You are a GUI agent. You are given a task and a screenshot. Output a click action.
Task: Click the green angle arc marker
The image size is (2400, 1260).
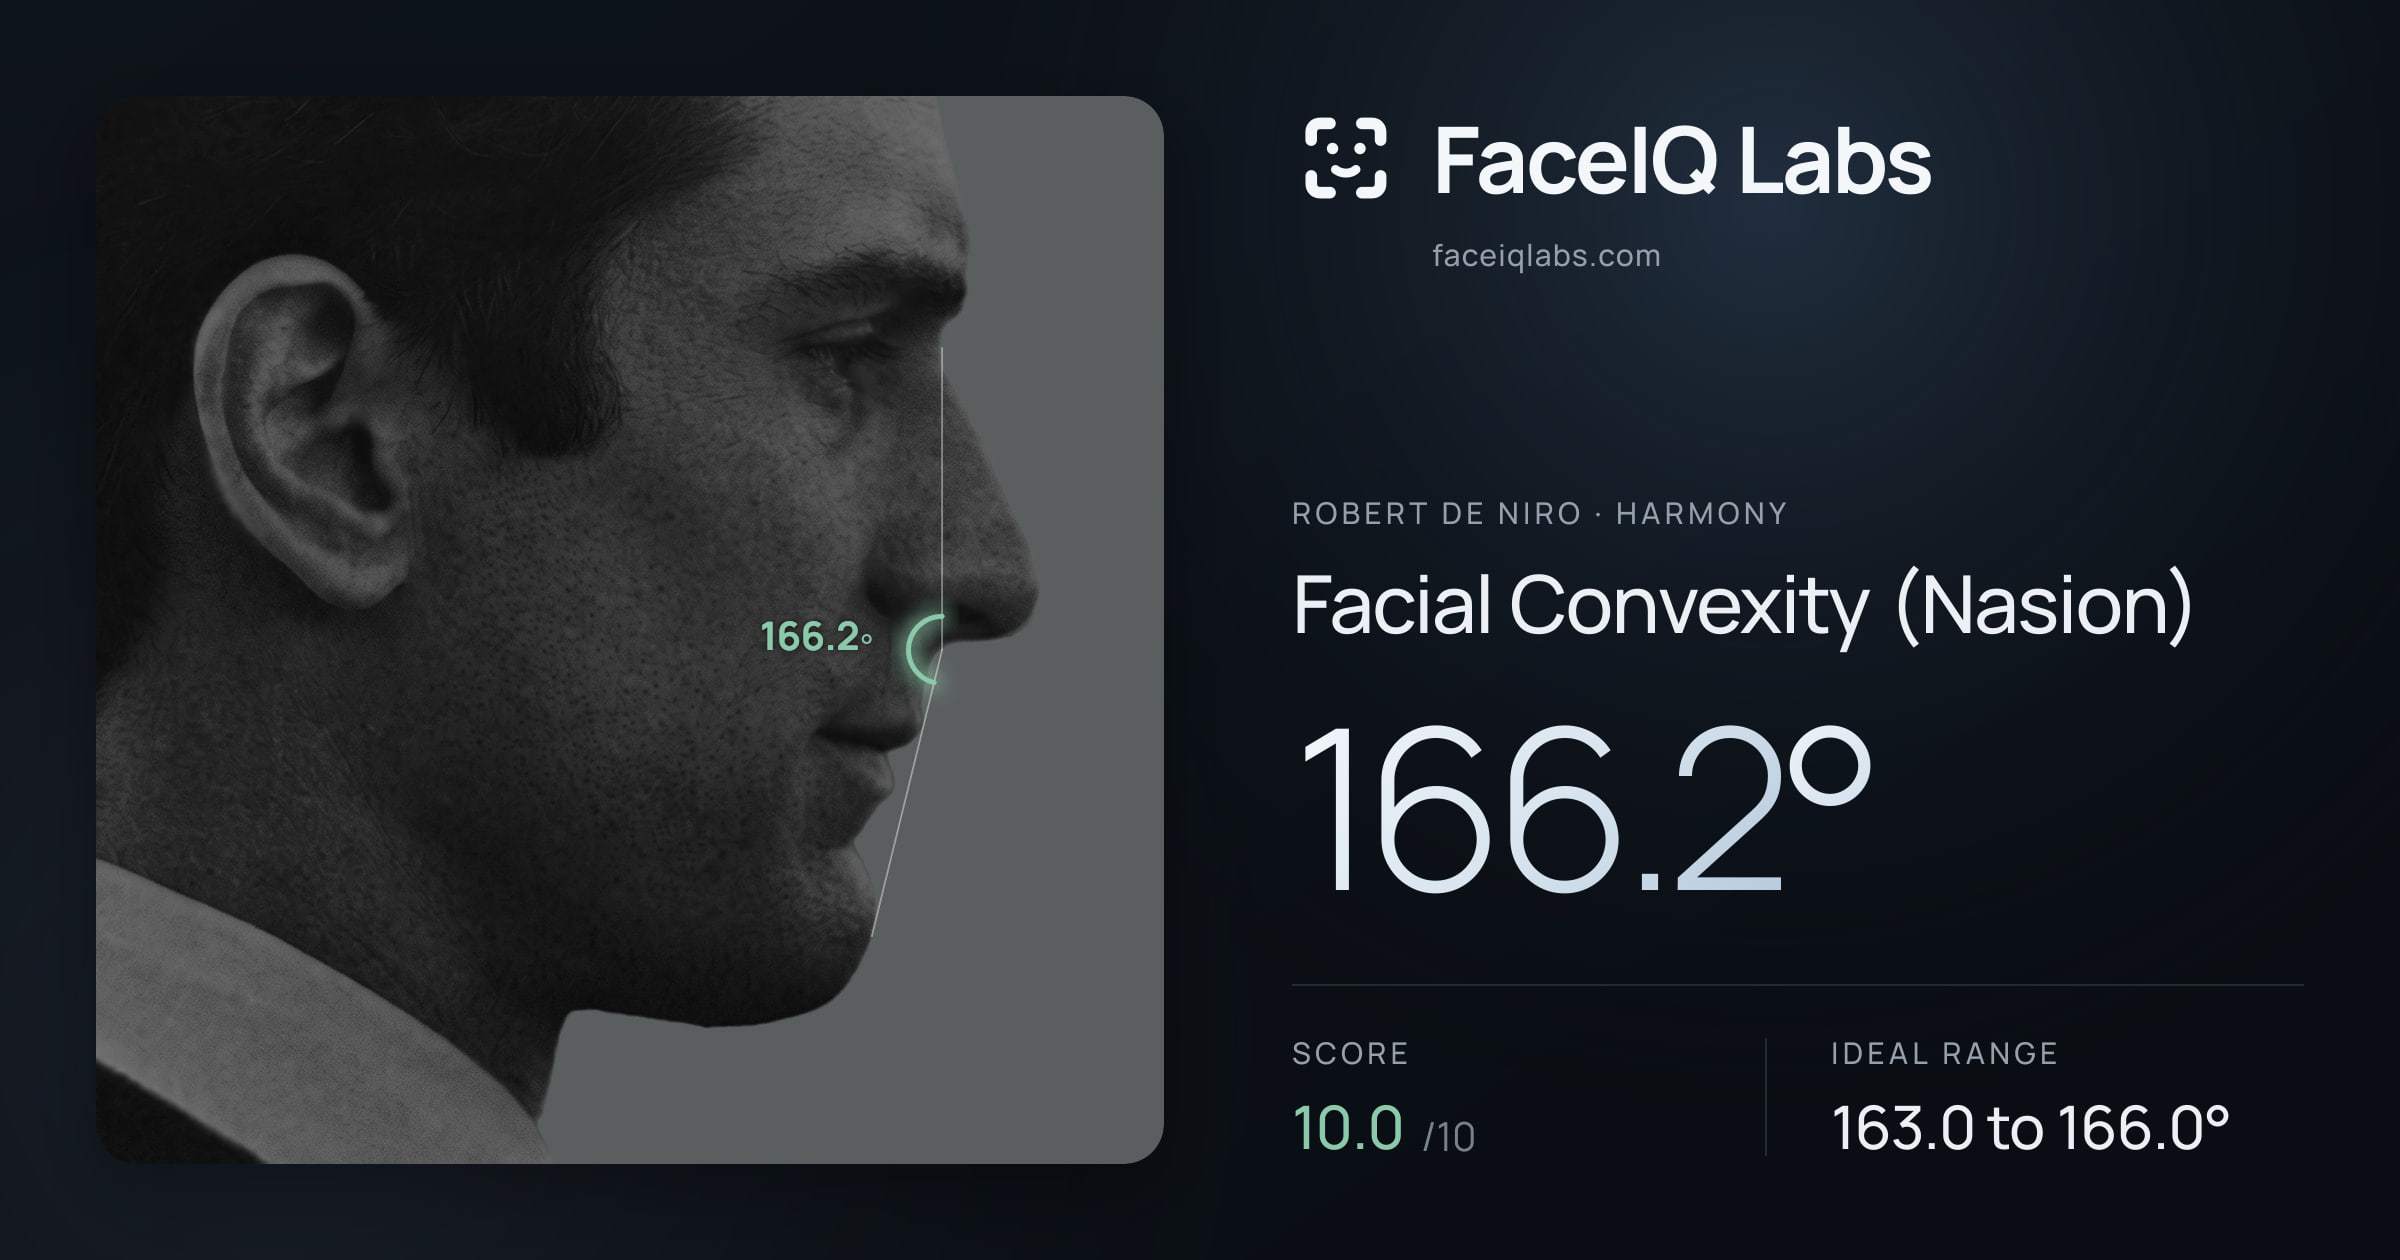(924, 649)
